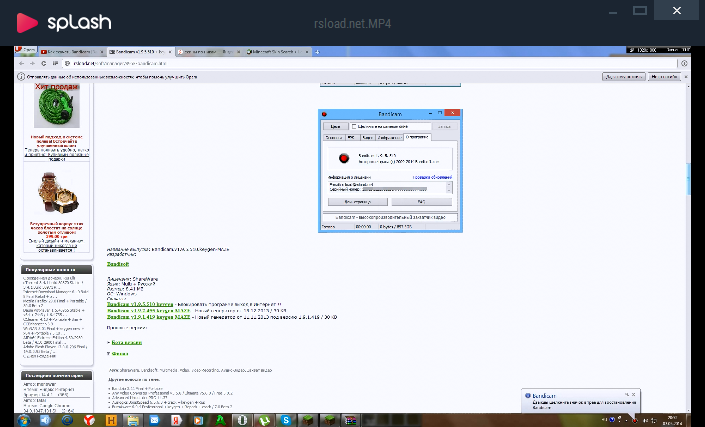Click the browser page vertical scrollbar
The image size is (705, 427).
[688, 179]
